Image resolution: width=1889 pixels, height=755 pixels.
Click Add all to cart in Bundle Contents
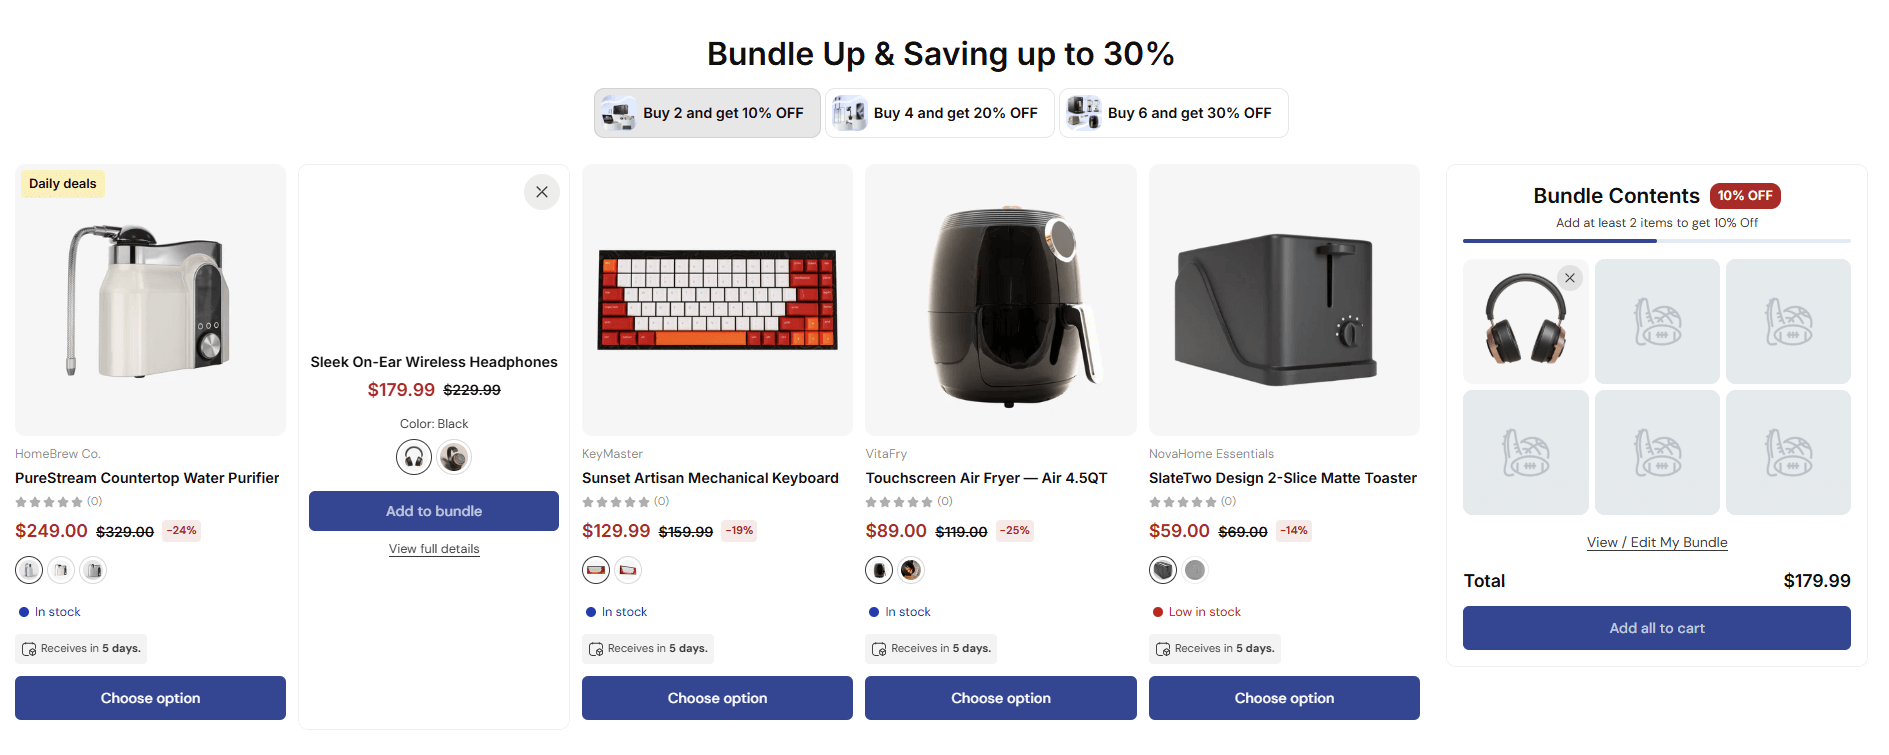[x=1656, y=627]
